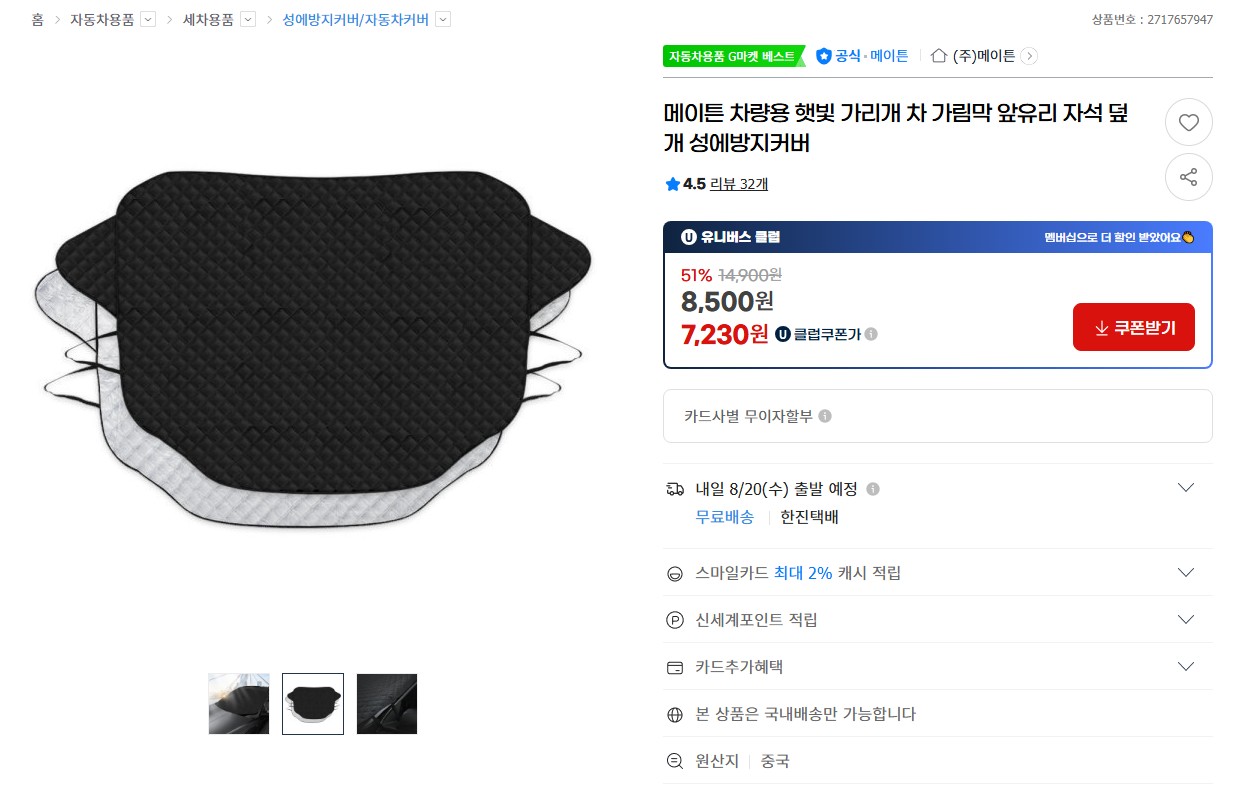Screen dimensions: 1249x790
Task: Expand the delivery details section
Action: tap(1186, 488)
